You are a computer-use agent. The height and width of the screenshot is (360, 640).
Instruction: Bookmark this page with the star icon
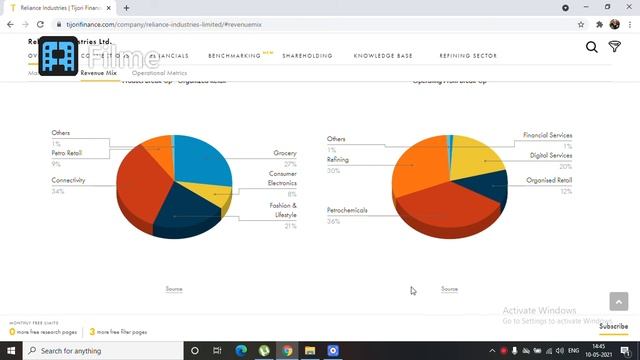(x=581, y=24)
